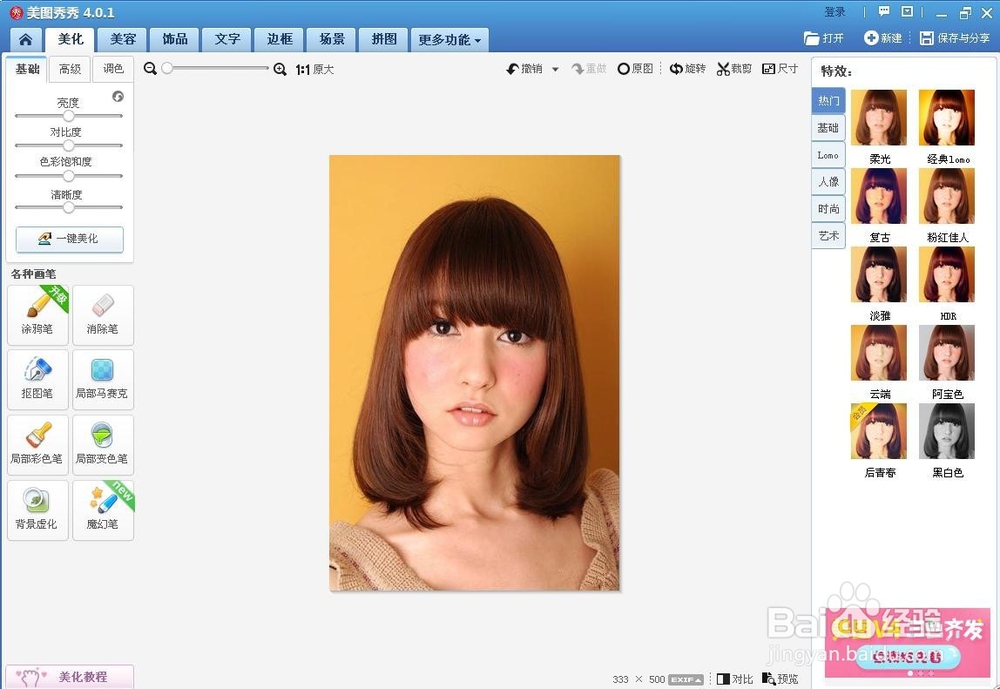
Task: Open the 背景虚化 background blur tool
Action: click(38, 510)
